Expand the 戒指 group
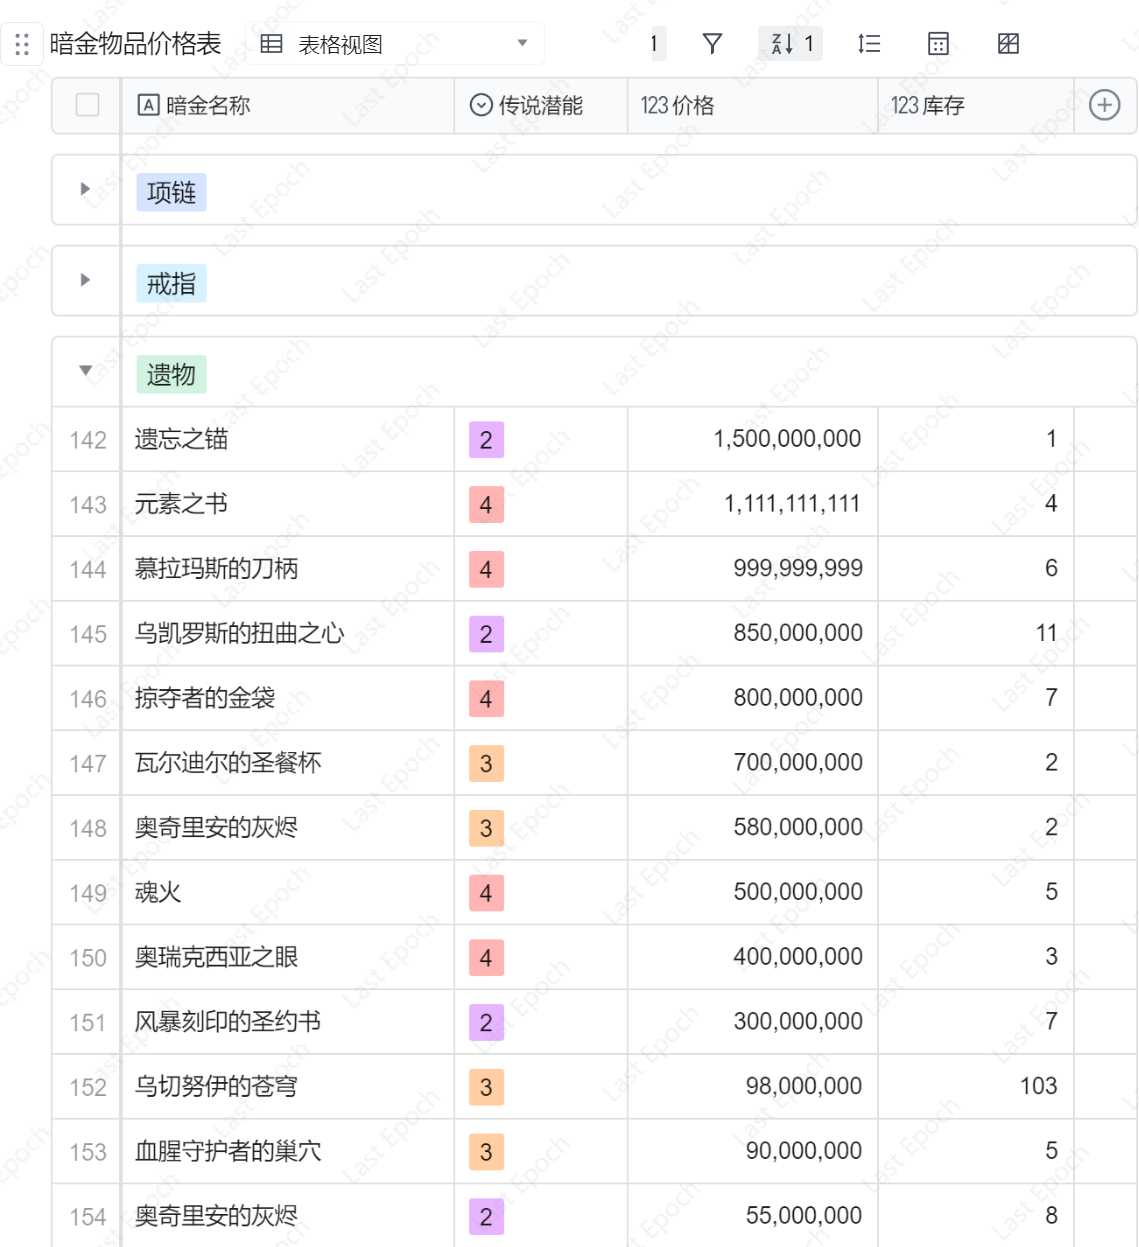Viewport: 1139px width, 1247px height. pyautogui.click(x=85, y=280)
